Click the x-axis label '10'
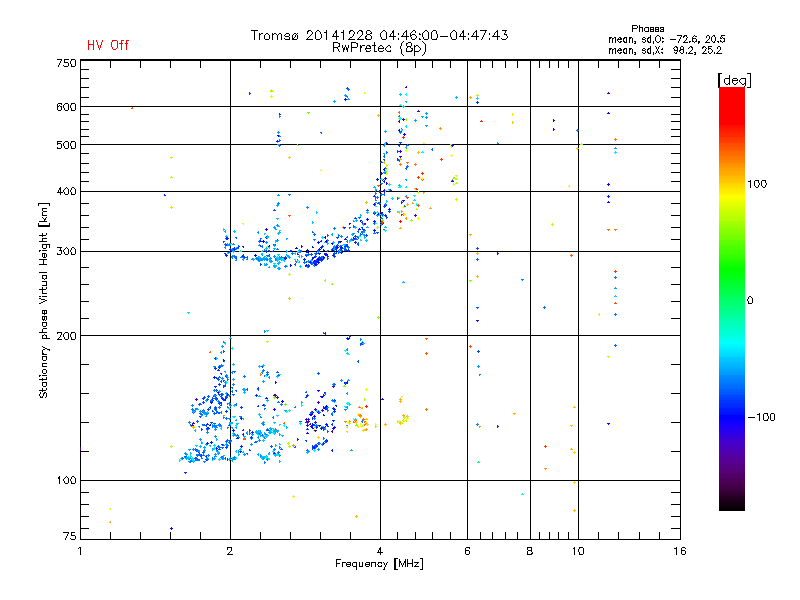Image resolution: width=800 pixels, height=600 pixels. click(x=578, y=551)
